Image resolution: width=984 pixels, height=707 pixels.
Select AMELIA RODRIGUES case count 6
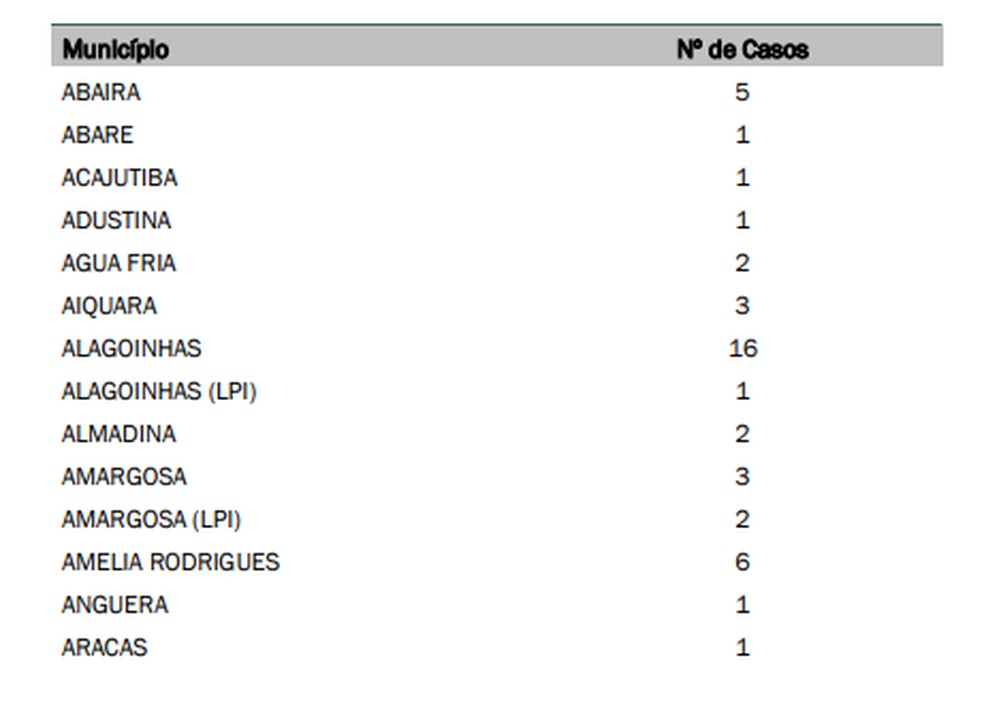[742, 562]
